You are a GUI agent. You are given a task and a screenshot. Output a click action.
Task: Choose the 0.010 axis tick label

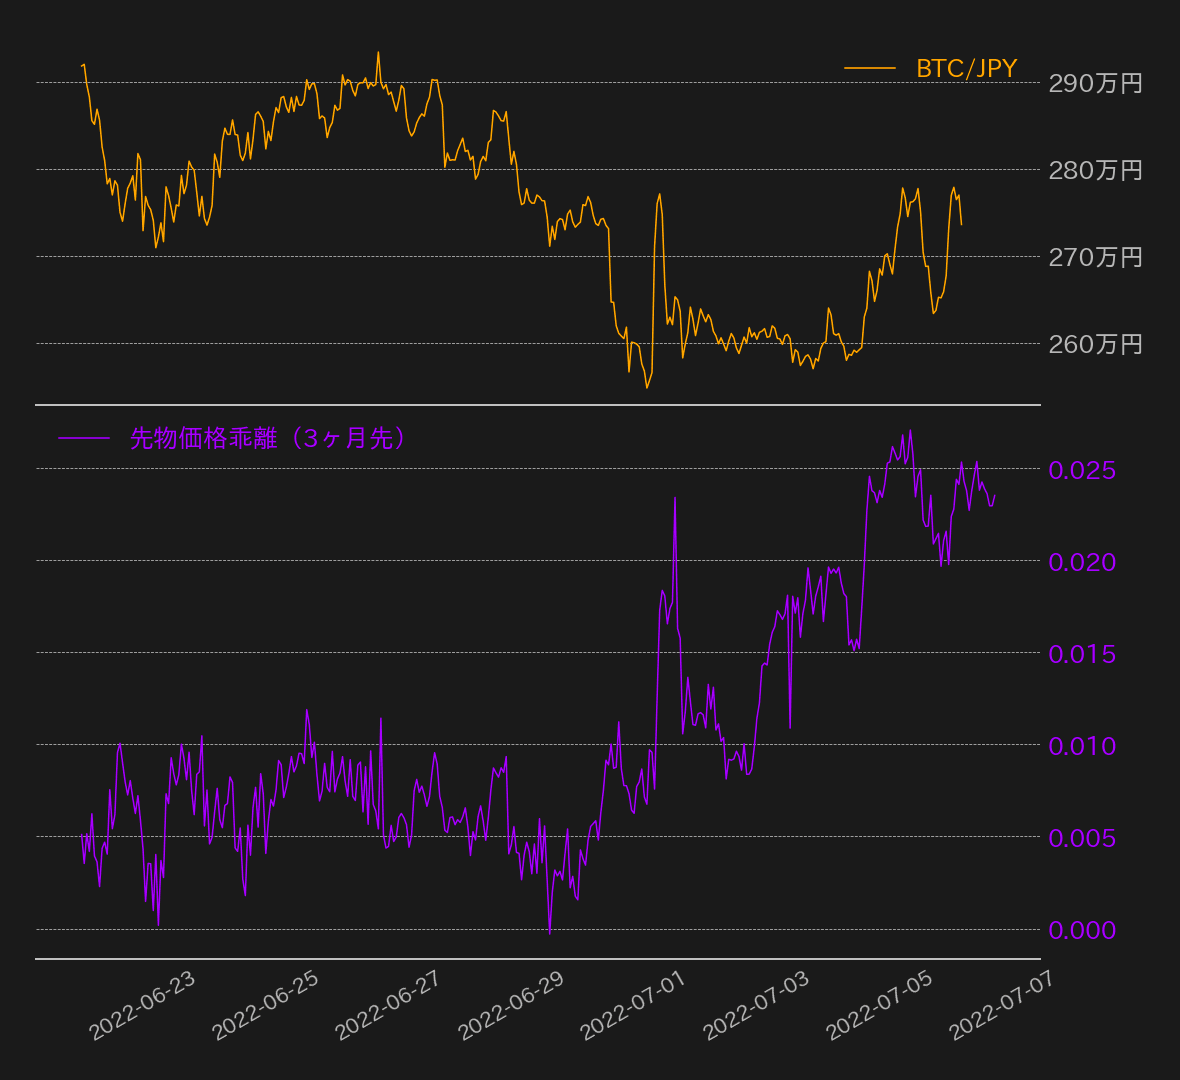coord(1082,745)
